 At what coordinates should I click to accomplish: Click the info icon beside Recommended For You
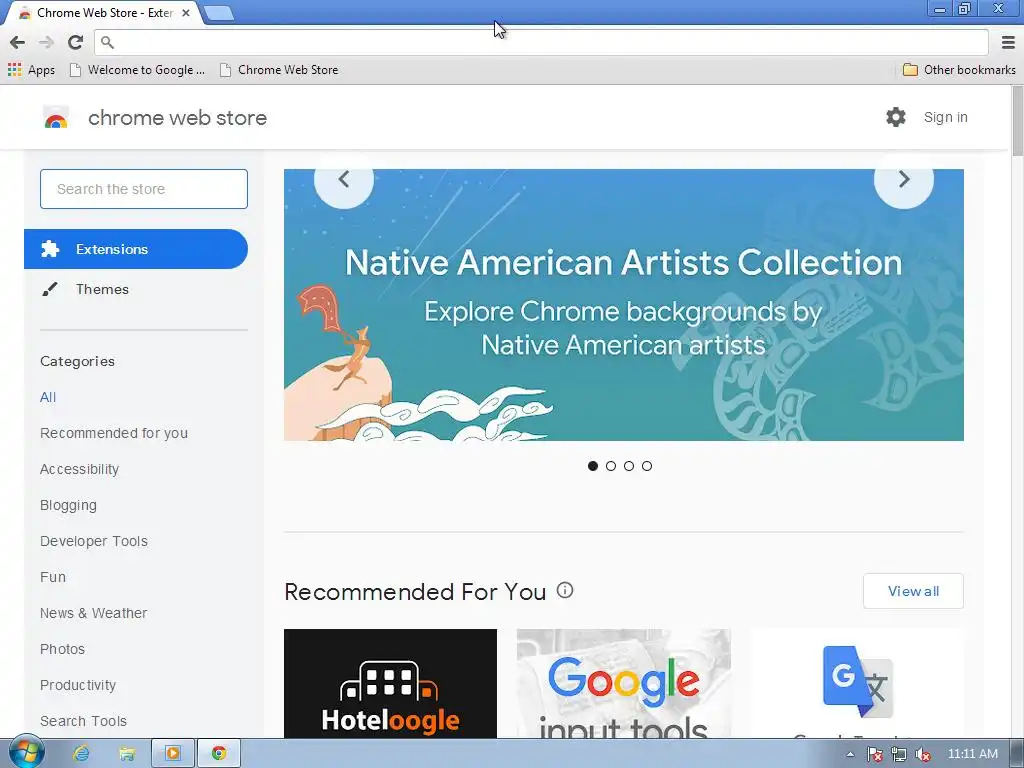pos(565,590)
